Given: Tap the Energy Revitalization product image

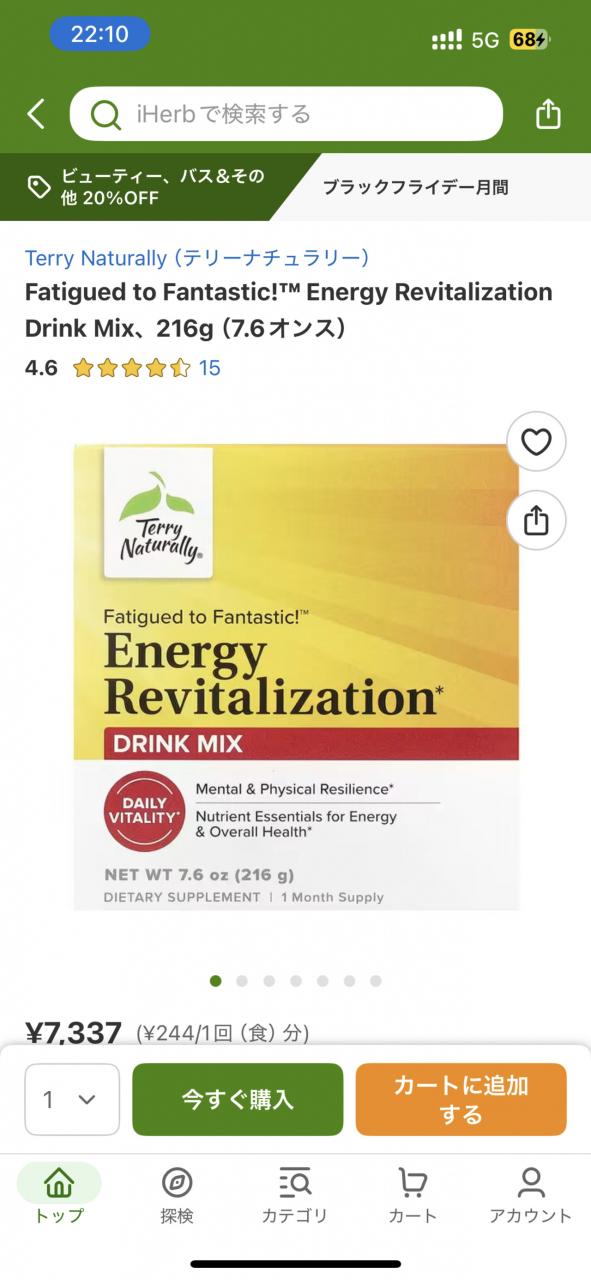Looking at the screenshot, I should 296,677.
